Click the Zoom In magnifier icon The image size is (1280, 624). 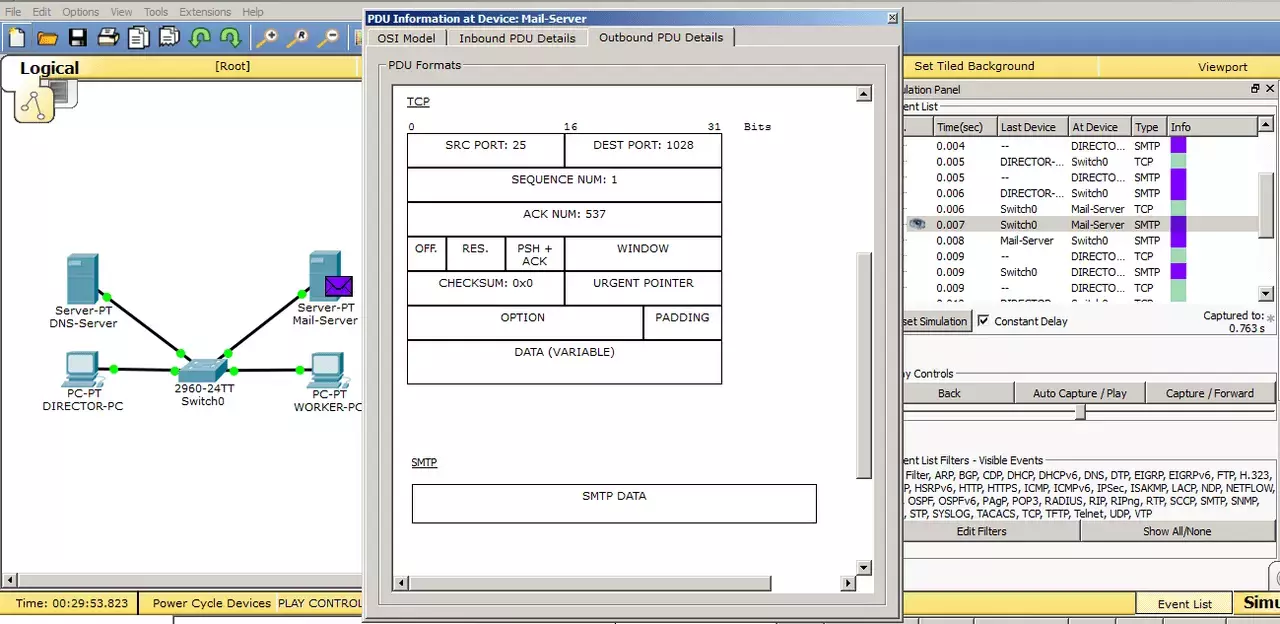coord(266,38)
